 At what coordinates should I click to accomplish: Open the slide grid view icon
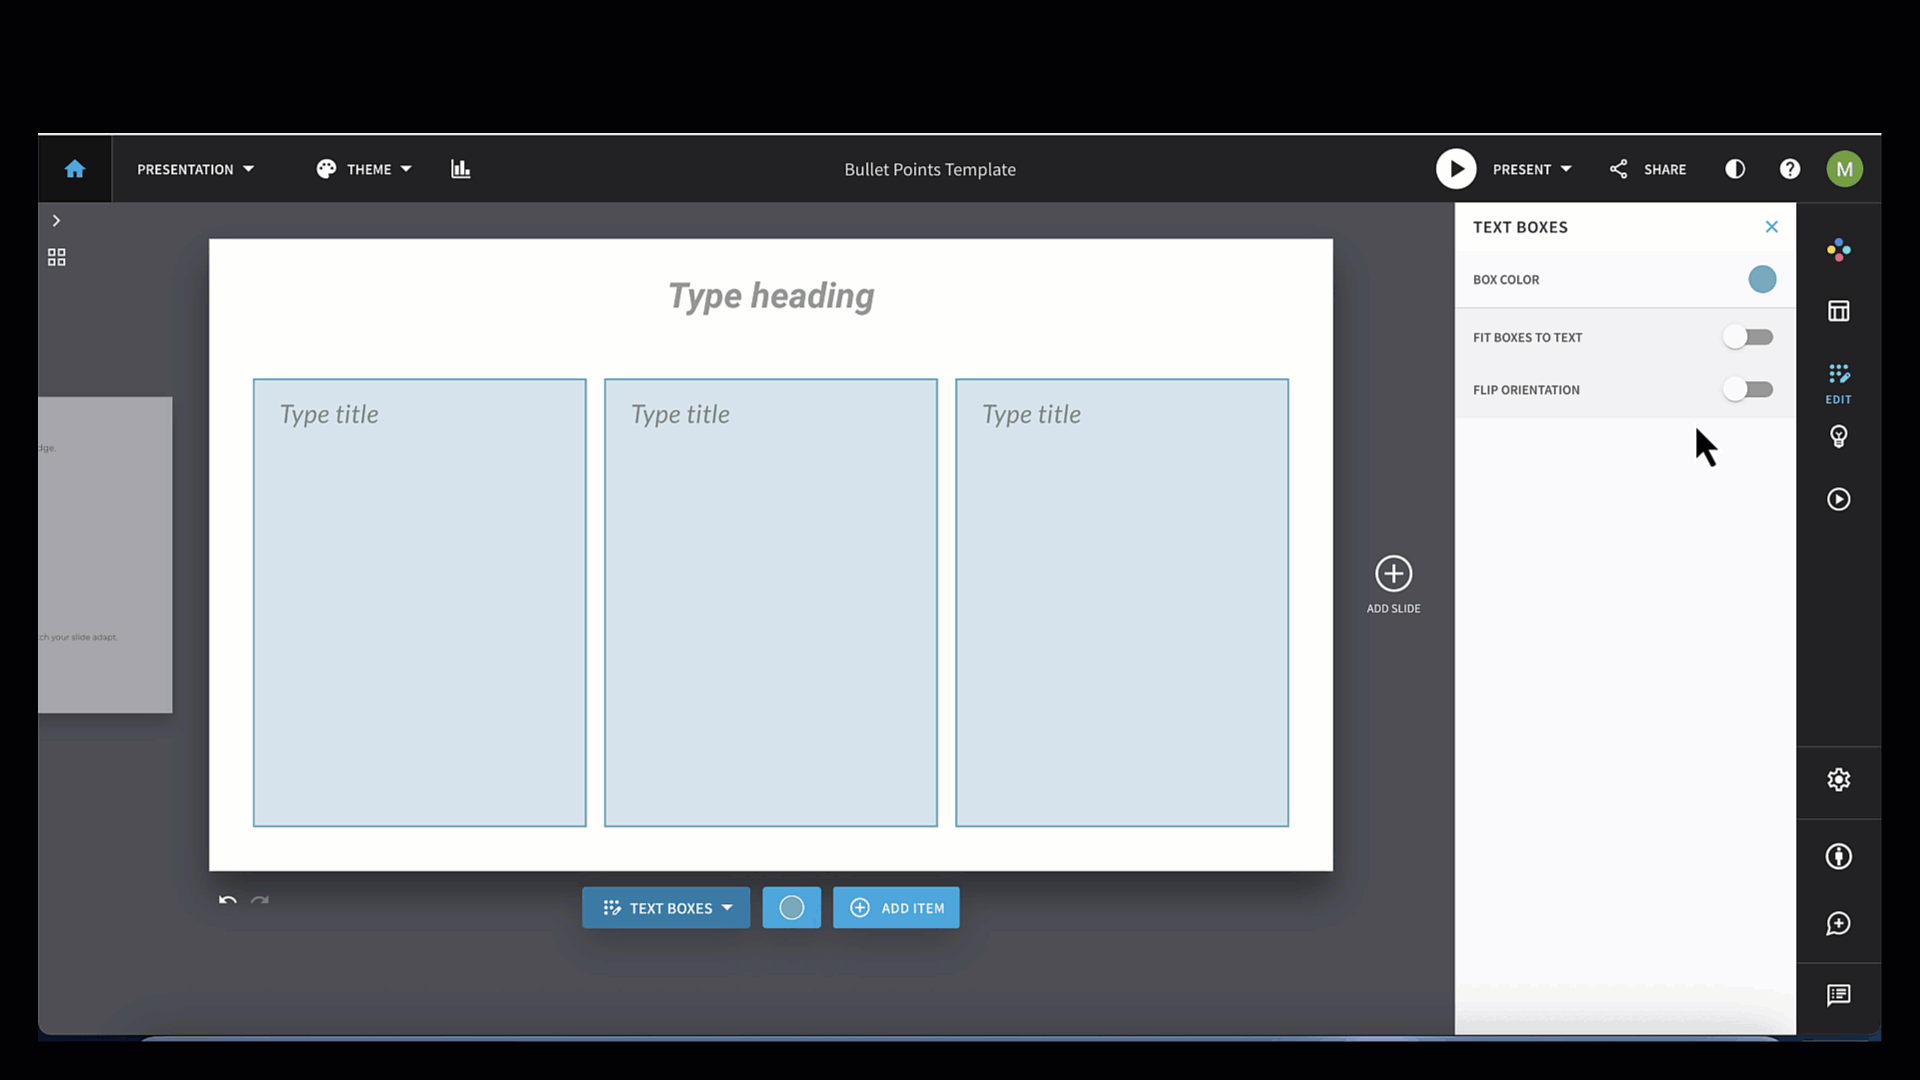point(57,257)
